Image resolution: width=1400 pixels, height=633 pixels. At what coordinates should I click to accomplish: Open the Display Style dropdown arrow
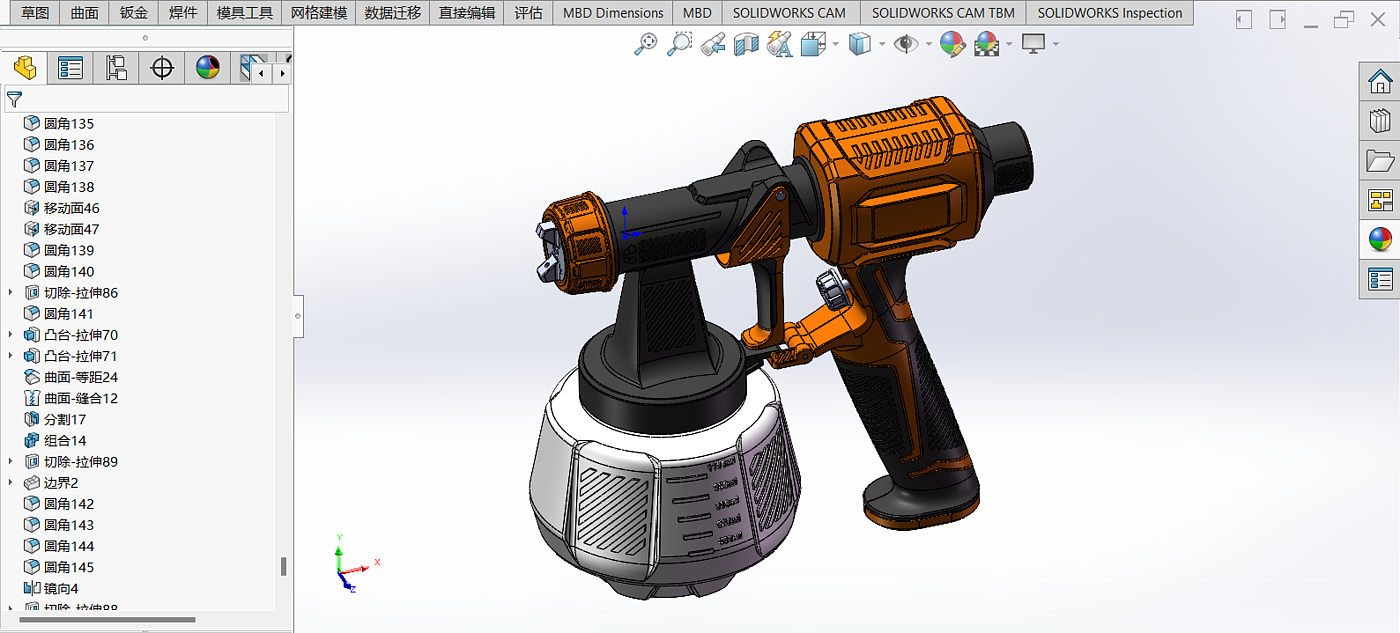click(x=882, y=44)
